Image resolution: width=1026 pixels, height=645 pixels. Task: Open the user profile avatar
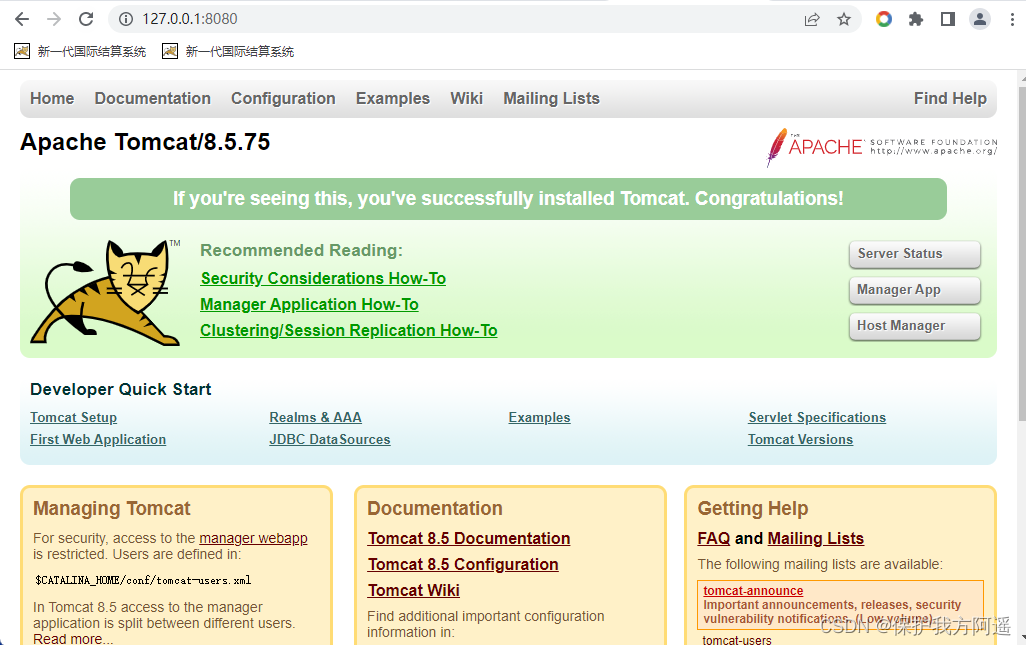[980, 19]
